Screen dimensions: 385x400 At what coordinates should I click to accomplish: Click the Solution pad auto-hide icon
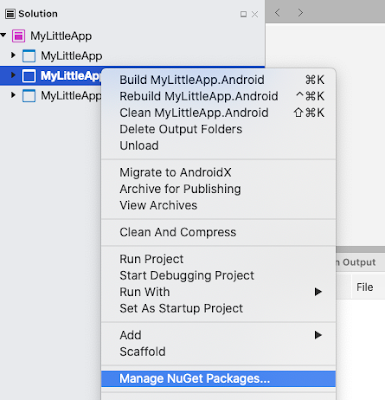click(x=244, y=14)
